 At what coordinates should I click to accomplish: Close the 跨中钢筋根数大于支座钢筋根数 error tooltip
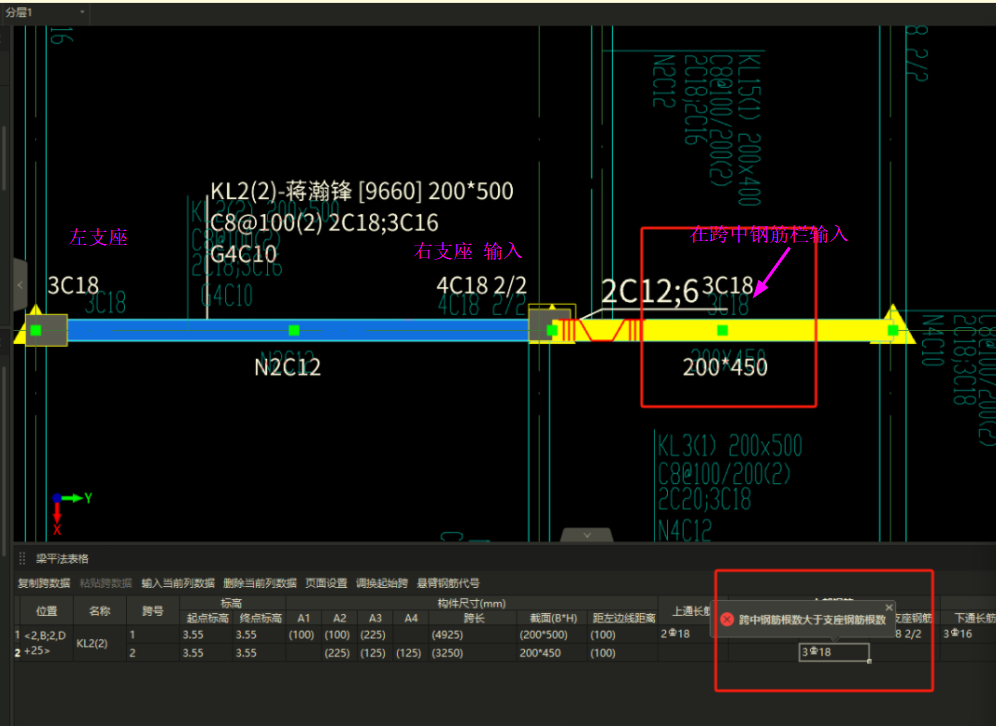click(x=889, y=607)
